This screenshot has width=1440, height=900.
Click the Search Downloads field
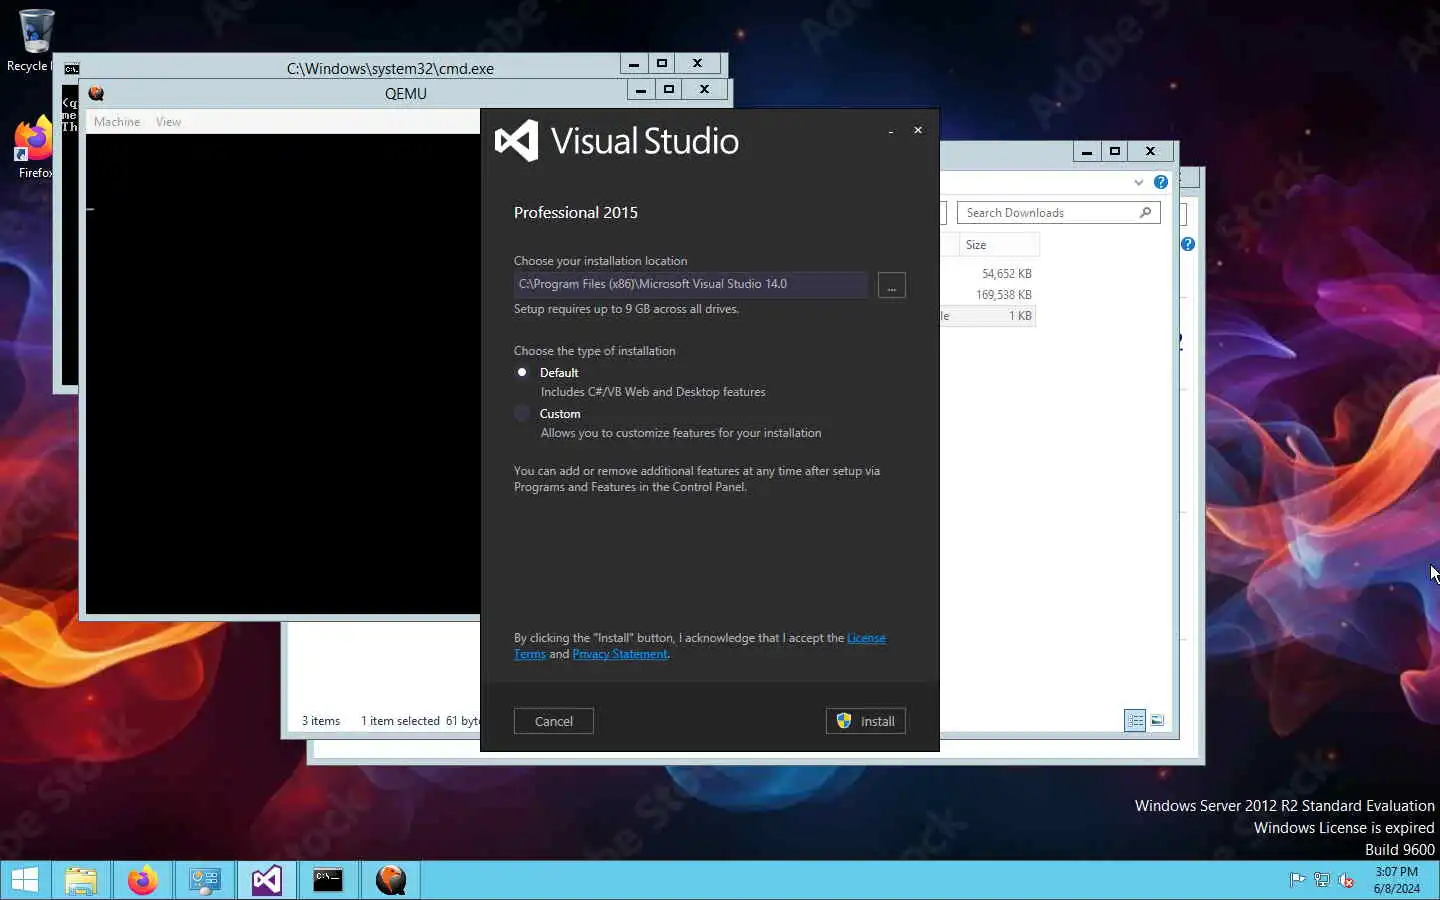[1048, 213]
